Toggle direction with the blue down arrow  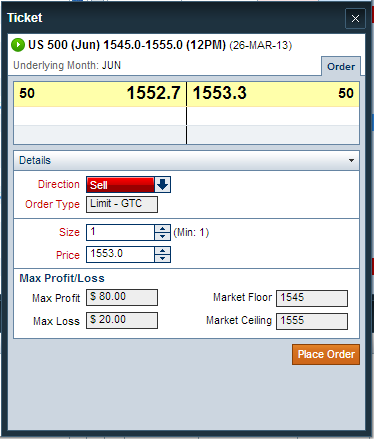coord(163,185)
